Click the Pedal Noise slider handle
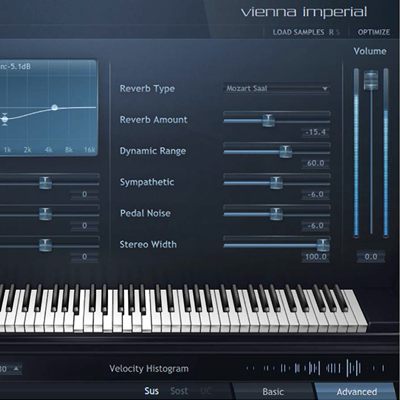The width and height of the screenshot is (400, 400). click(276, 214)
